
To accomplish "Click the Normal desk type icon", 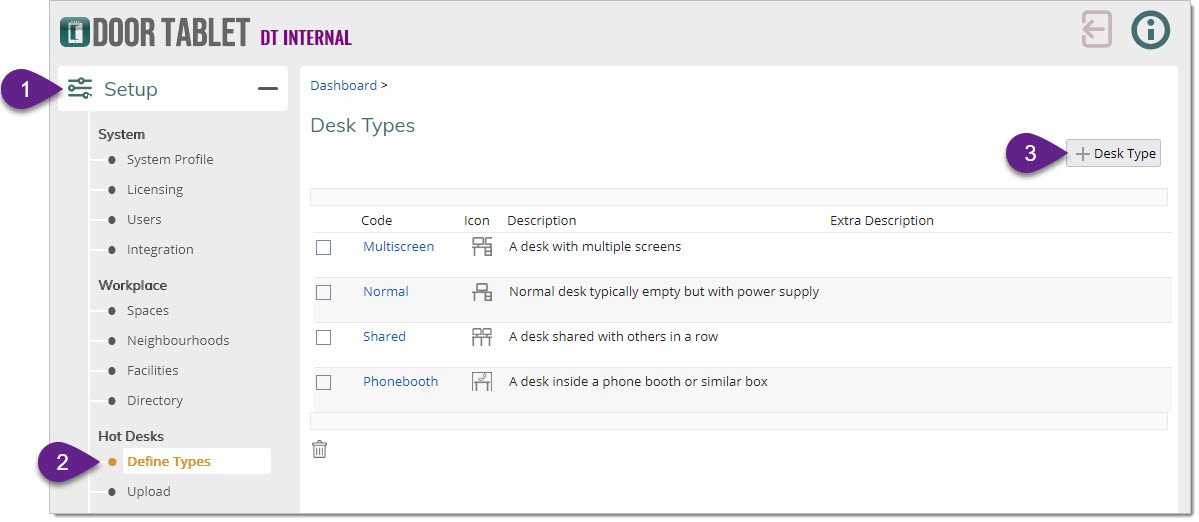I will pos(482,292).
